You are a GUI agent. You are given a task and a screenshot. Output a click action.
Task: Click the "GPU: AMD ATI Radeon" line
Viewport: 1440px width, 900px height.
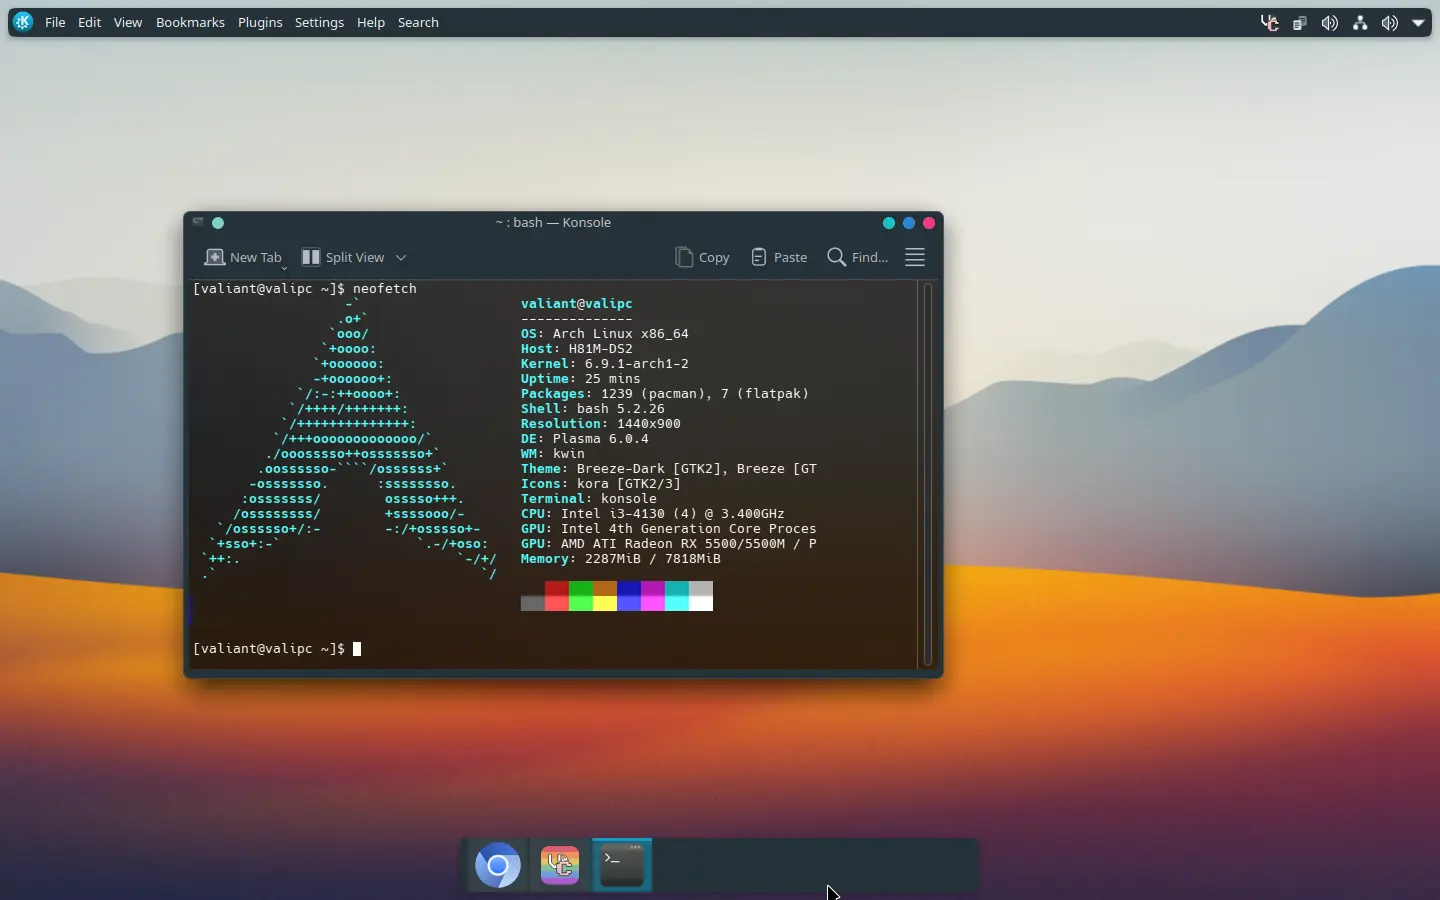click(x=669, y=543)
